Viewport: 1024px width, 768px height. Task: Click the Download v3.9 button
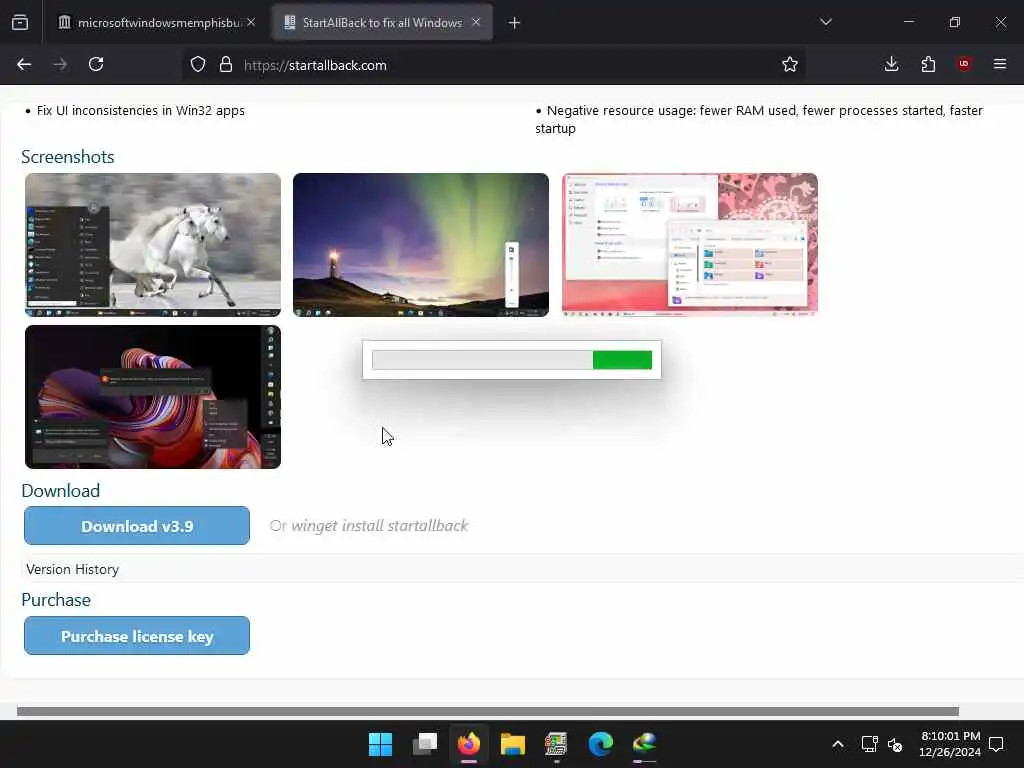[x=137, y=526]
